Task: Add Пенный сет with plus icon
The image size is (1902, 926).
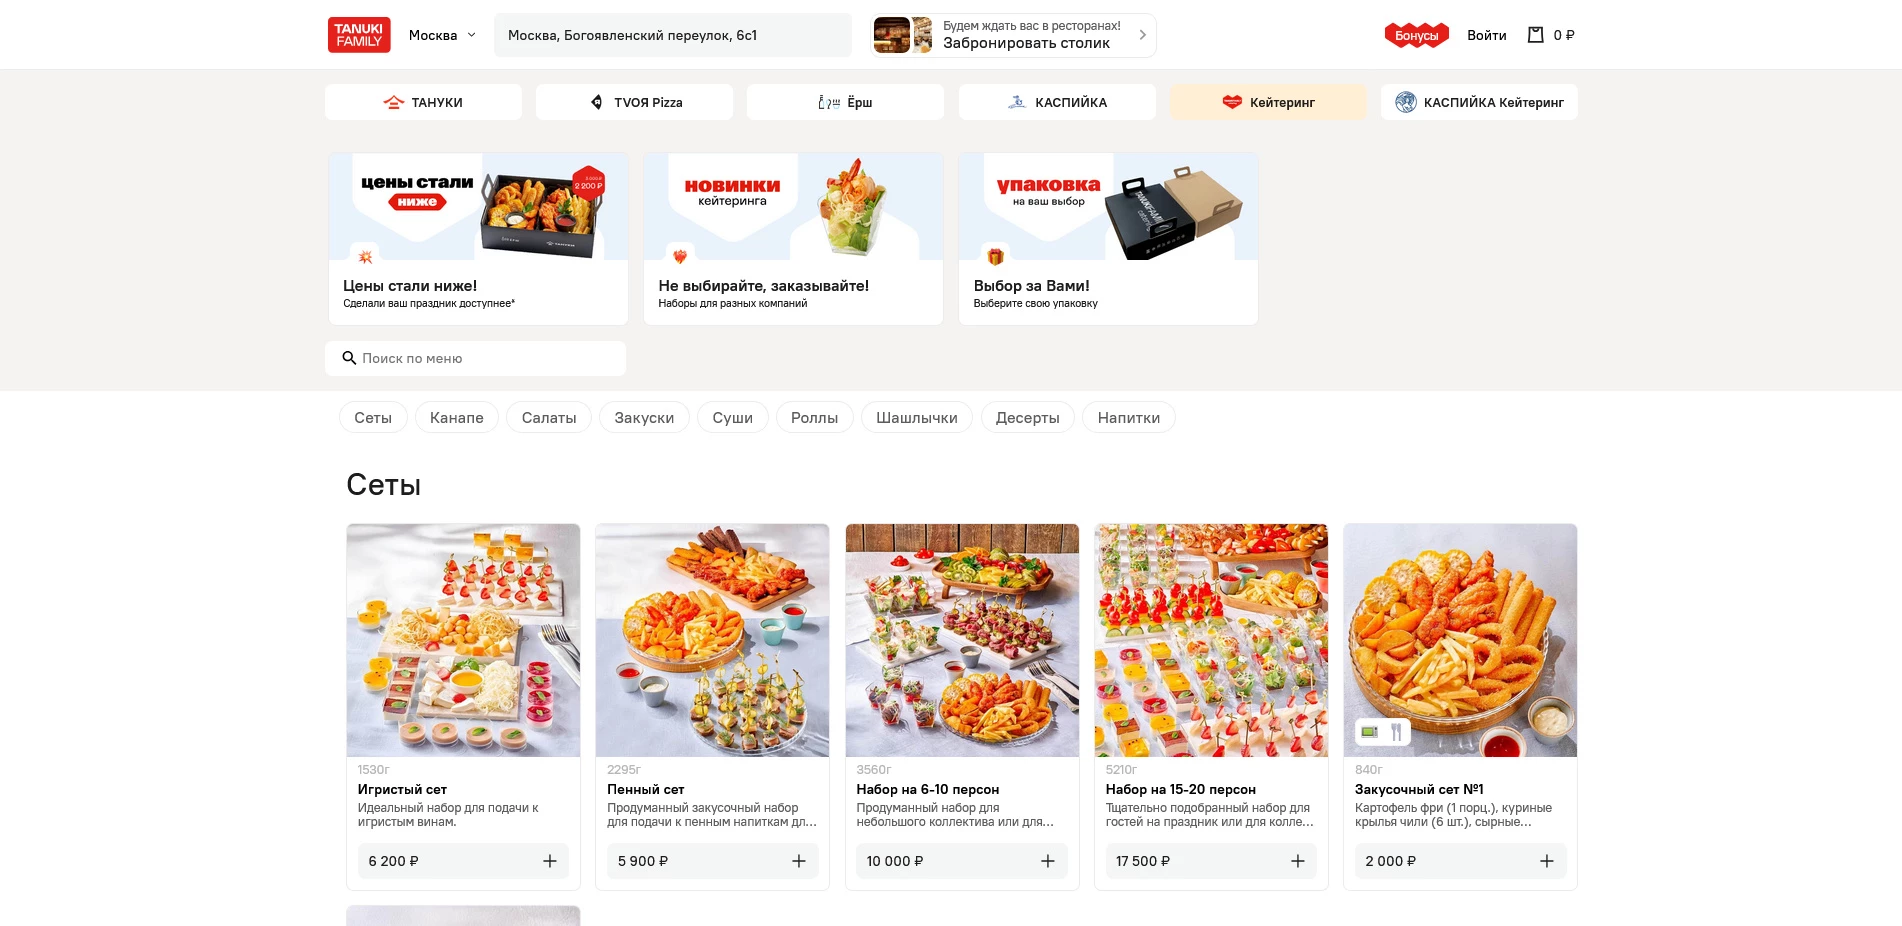Action: click(799, 861)
